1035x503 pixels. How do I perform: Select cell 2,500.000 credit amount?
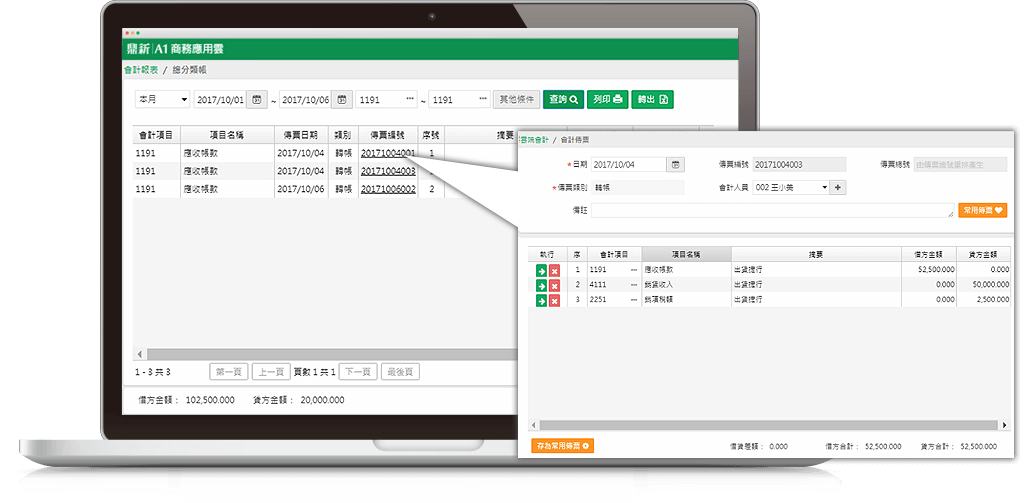[x=984, y=300]
